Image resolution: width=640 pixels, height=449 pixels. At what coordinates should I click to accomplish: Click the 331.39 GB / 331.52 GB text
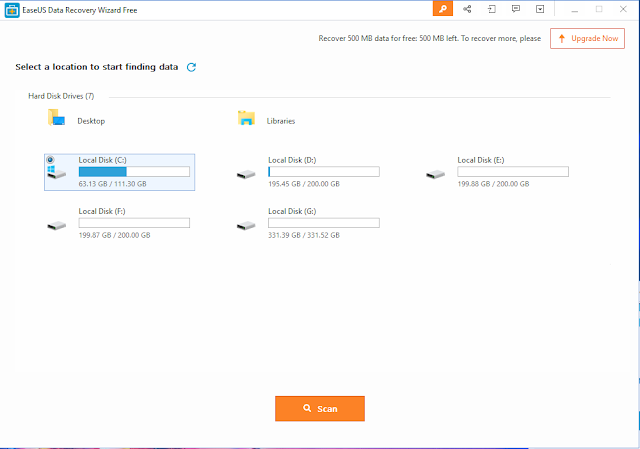(304, 235)
